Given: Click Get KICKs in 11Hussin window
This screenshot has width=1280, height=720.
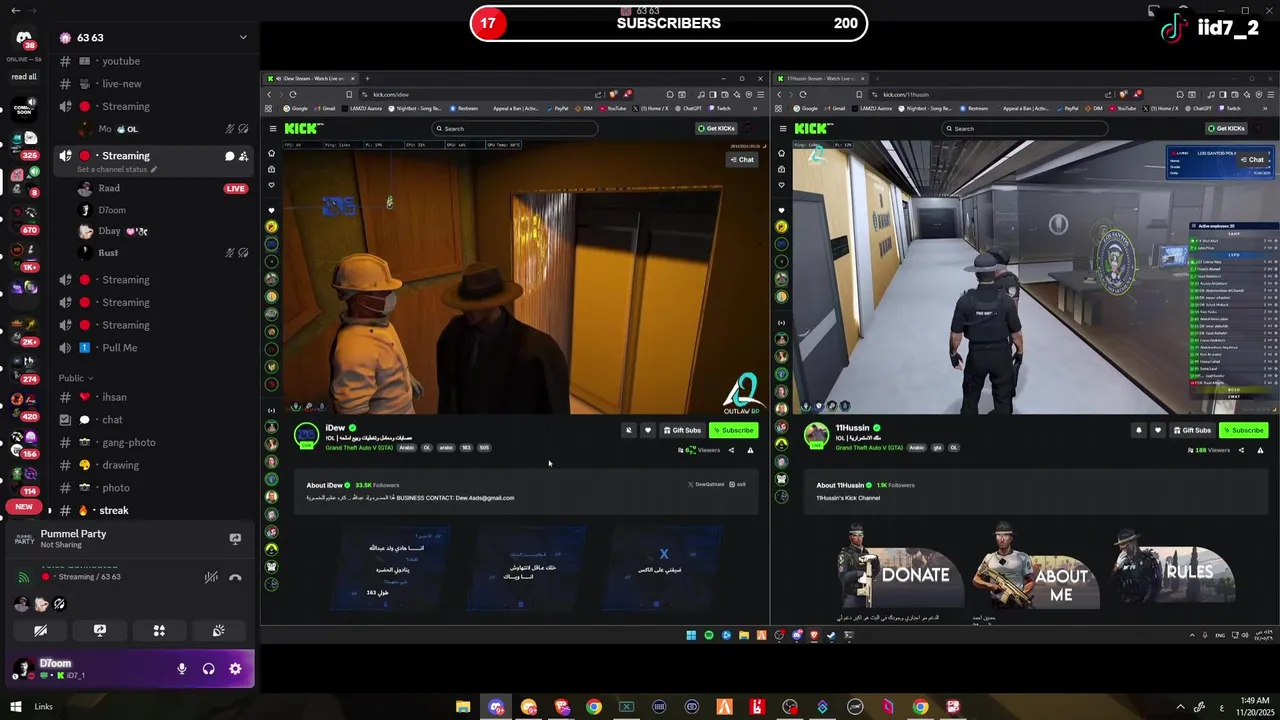Looking at the screenshot, I should [x=1226, y=128].
